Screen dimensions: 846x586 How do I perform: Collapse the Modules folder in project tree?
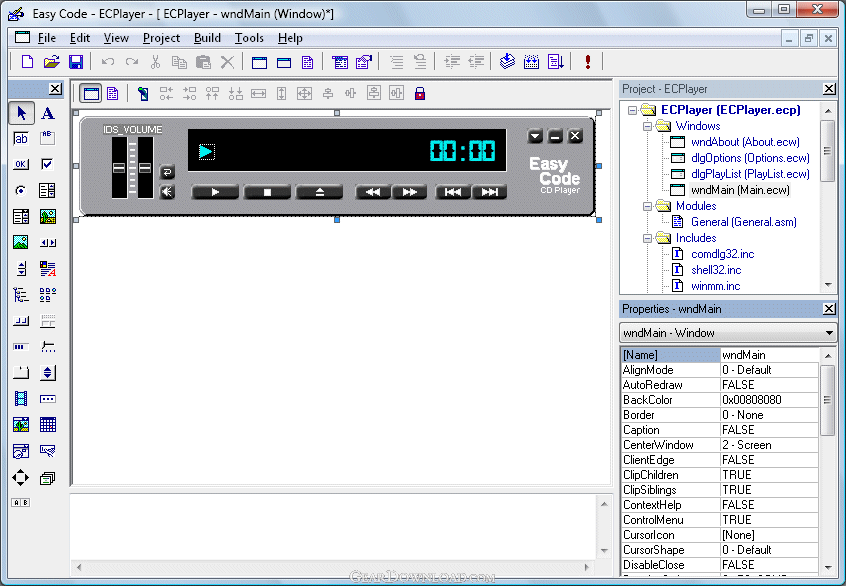point(647,206)
